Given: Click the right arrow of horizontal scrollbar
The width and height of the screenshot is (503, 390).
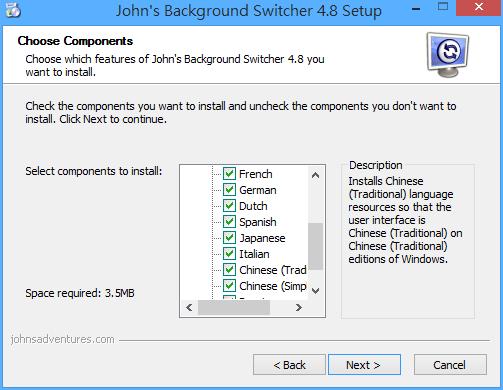Looking at the screenshot, I should [299, 307].
